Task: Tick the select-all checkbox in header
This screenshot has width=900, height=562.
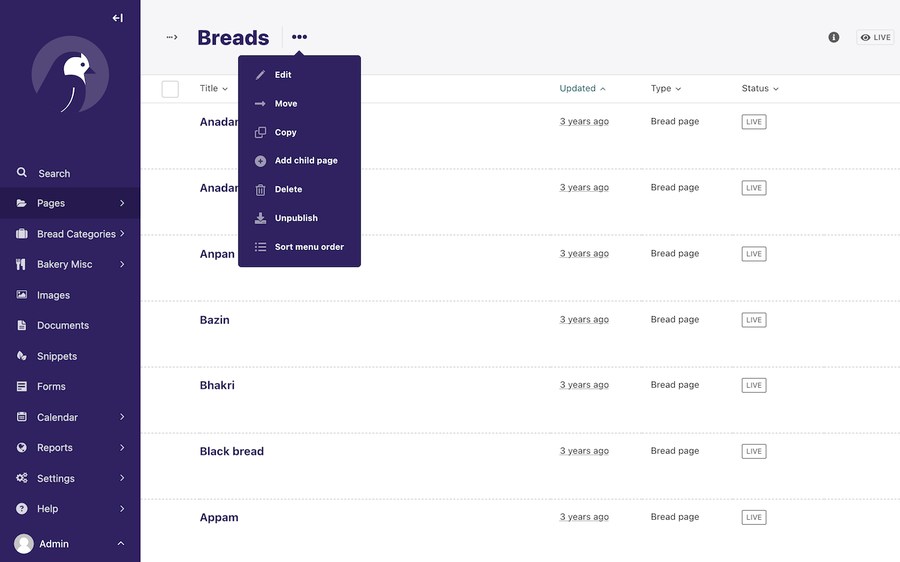Action: pyautogui.click(x=170, y=89)
